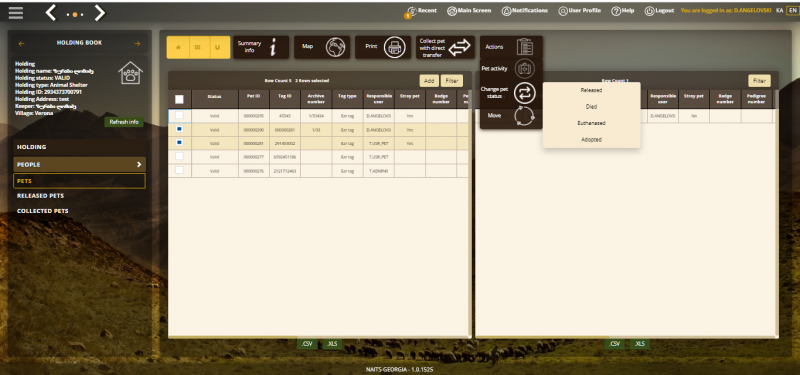The image size is (800, 375).
Task: Click the animal shelter house-paw icon
Action: click(131, 73)
